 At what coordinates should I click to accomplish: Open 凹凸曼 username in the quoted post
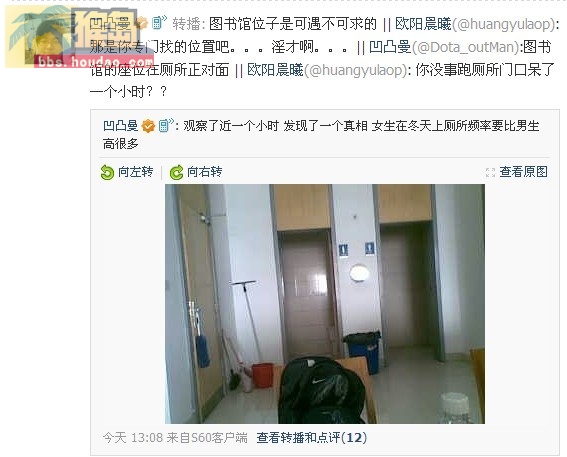(x=120, y=126)
